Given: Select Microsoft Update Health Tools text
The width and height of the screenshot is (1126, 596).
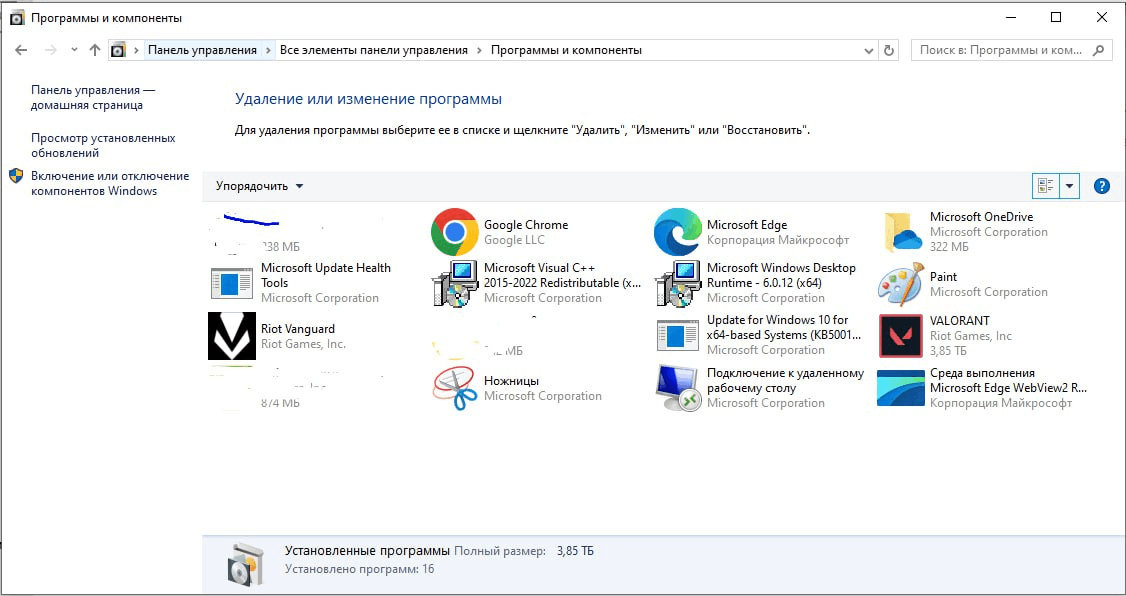Looking at the screenshot, I should 326,275.
